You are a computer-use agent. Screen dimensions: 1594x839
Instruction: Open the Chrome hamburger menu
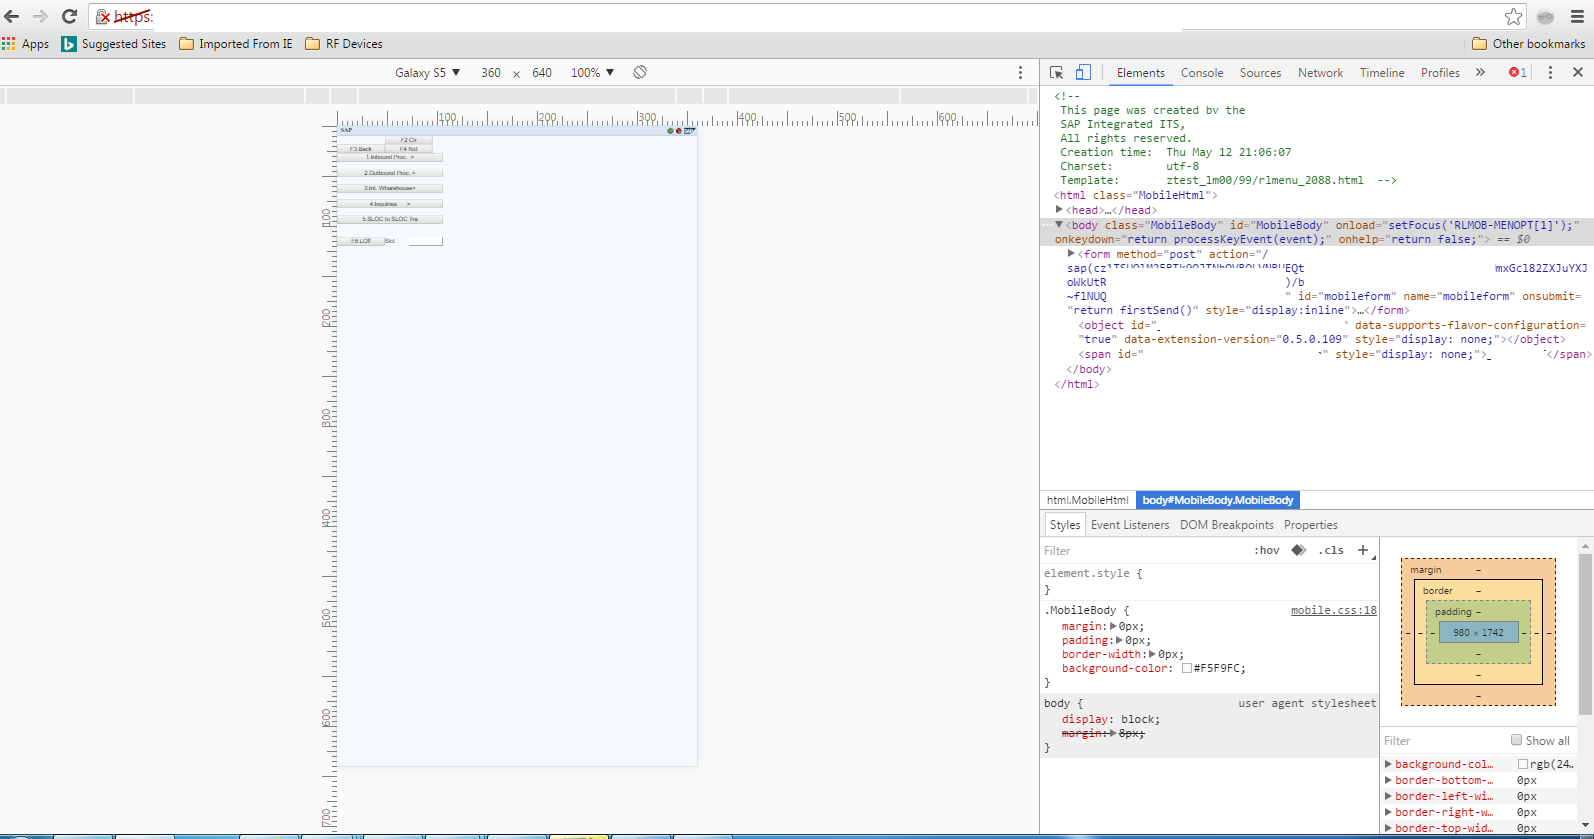(1577, 16)
